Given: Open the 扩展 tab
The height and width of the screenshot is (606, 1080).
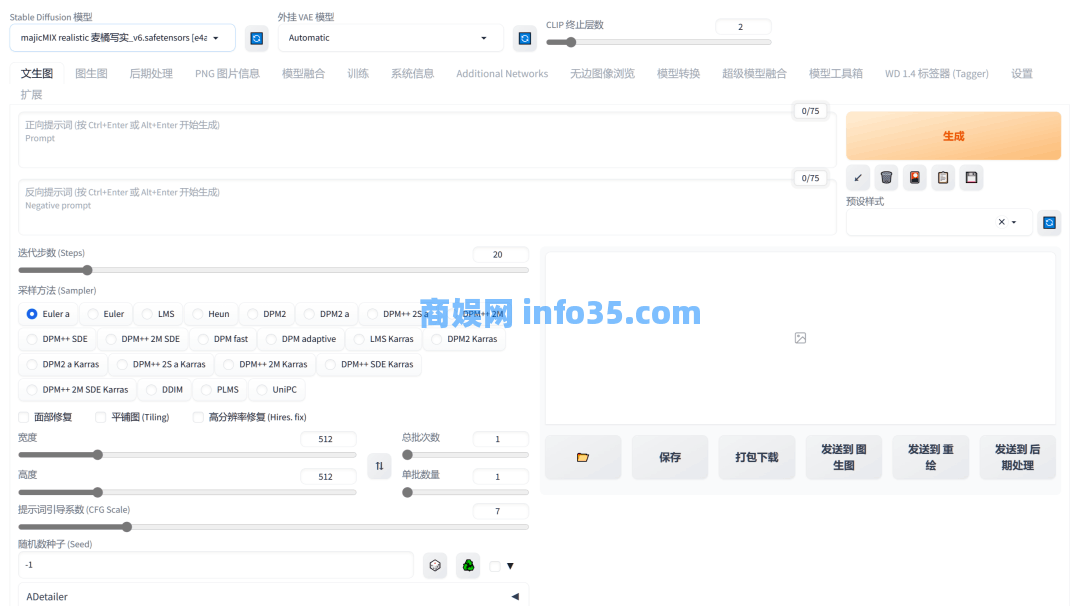Looking at the screenshot, I should coord(31,94).
